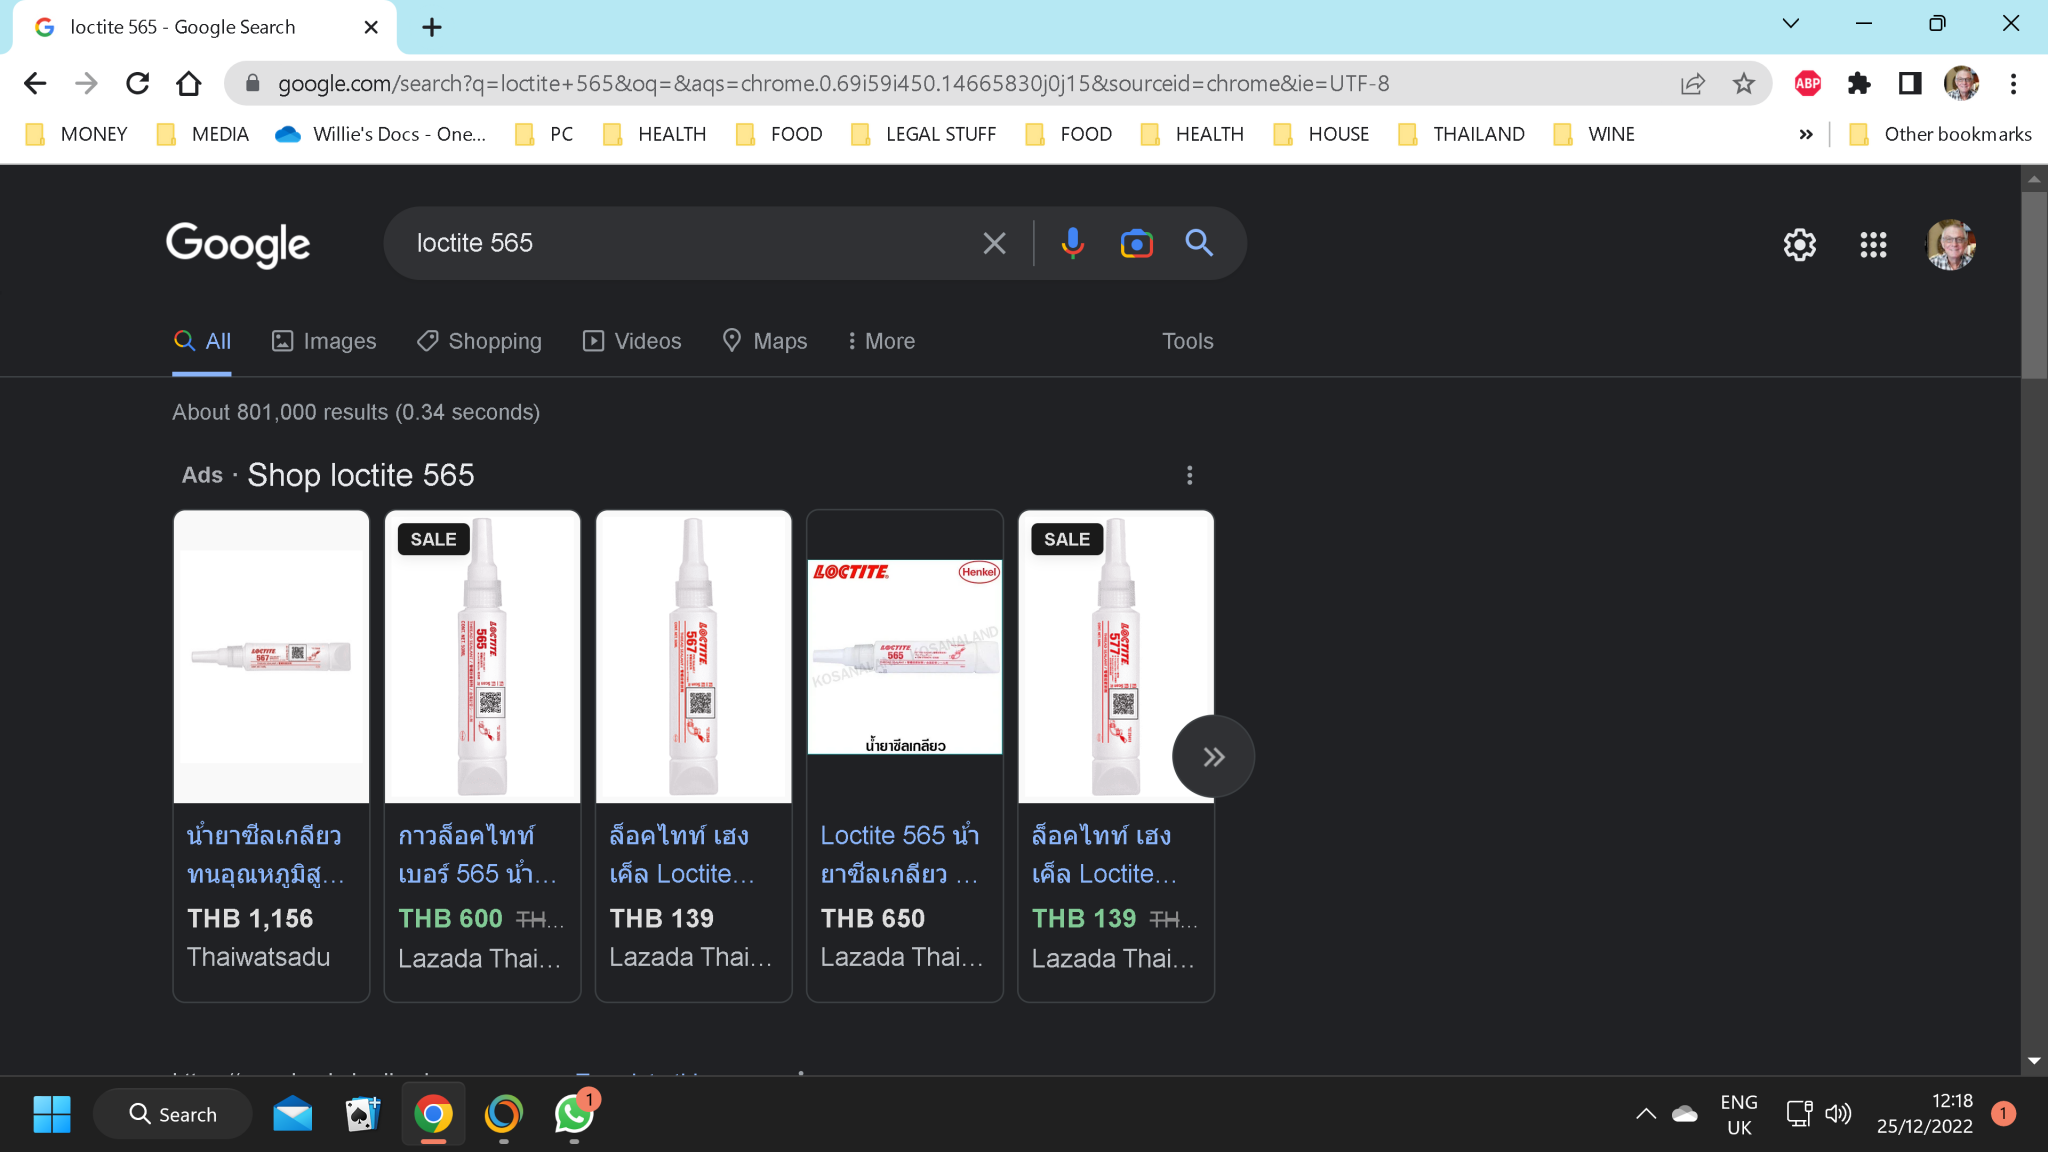Open the Windows Start menu

(52, 1114)
